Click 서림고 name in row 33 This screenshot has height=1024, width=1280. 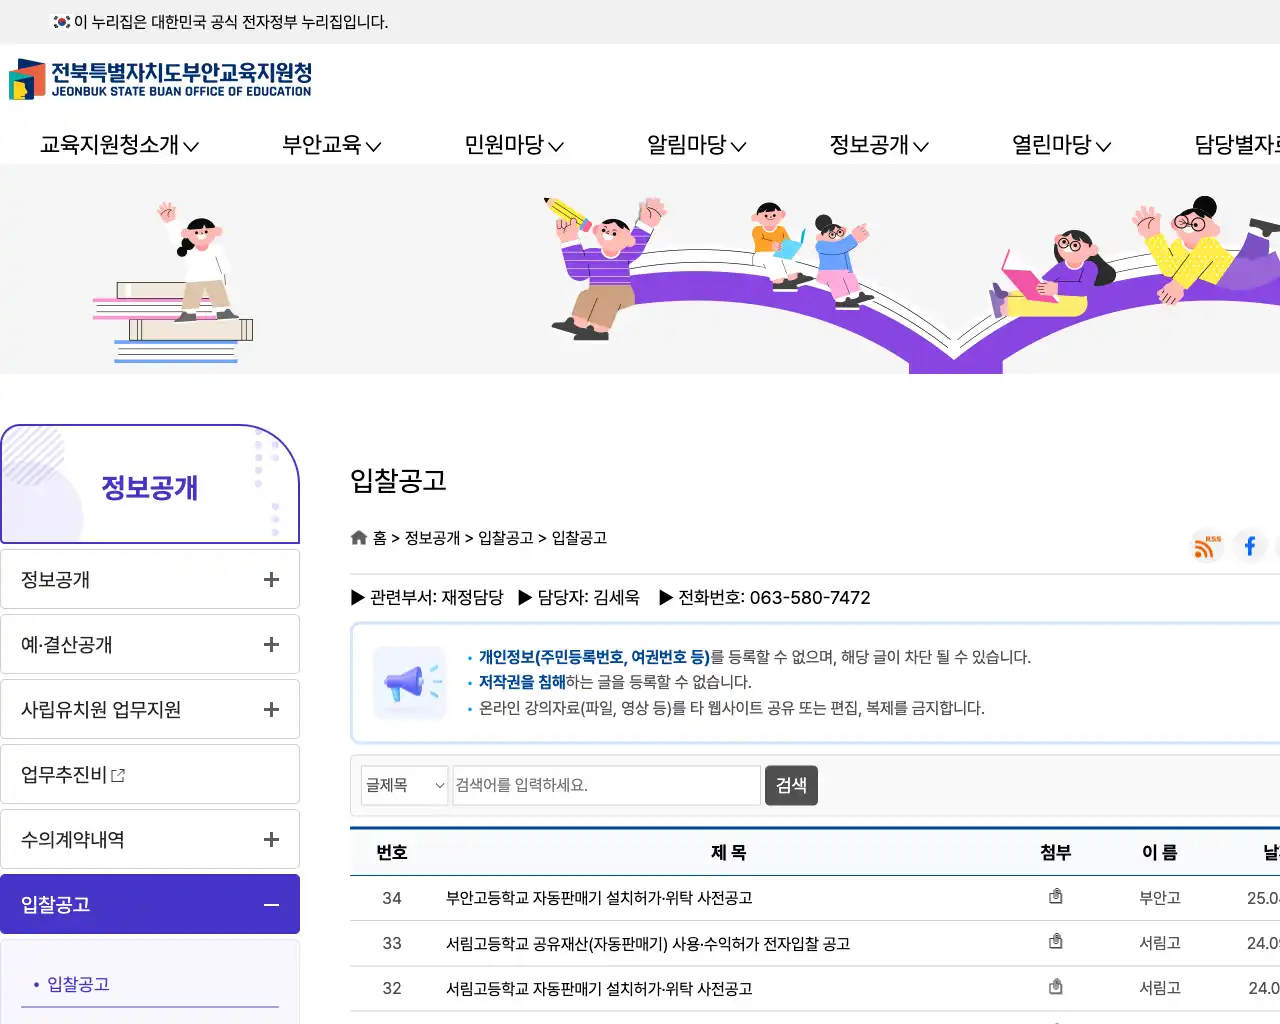[1160, 943]
